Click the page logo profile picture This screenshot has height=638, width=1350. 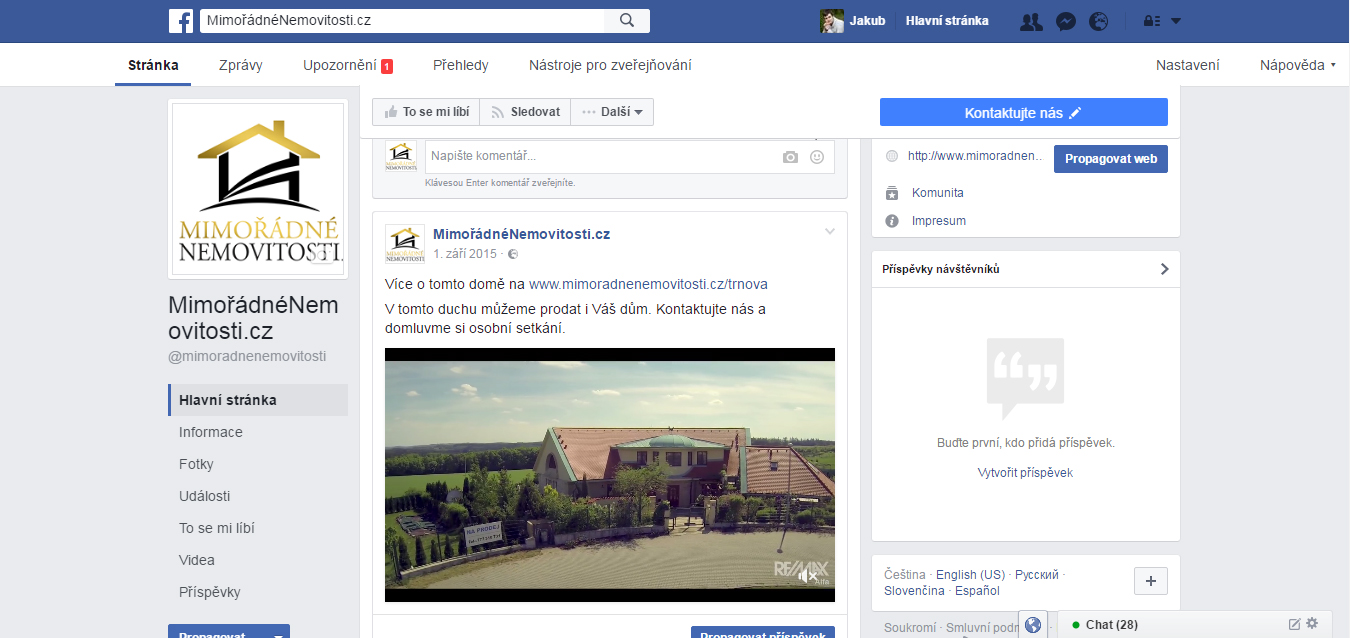coord(259,189)
